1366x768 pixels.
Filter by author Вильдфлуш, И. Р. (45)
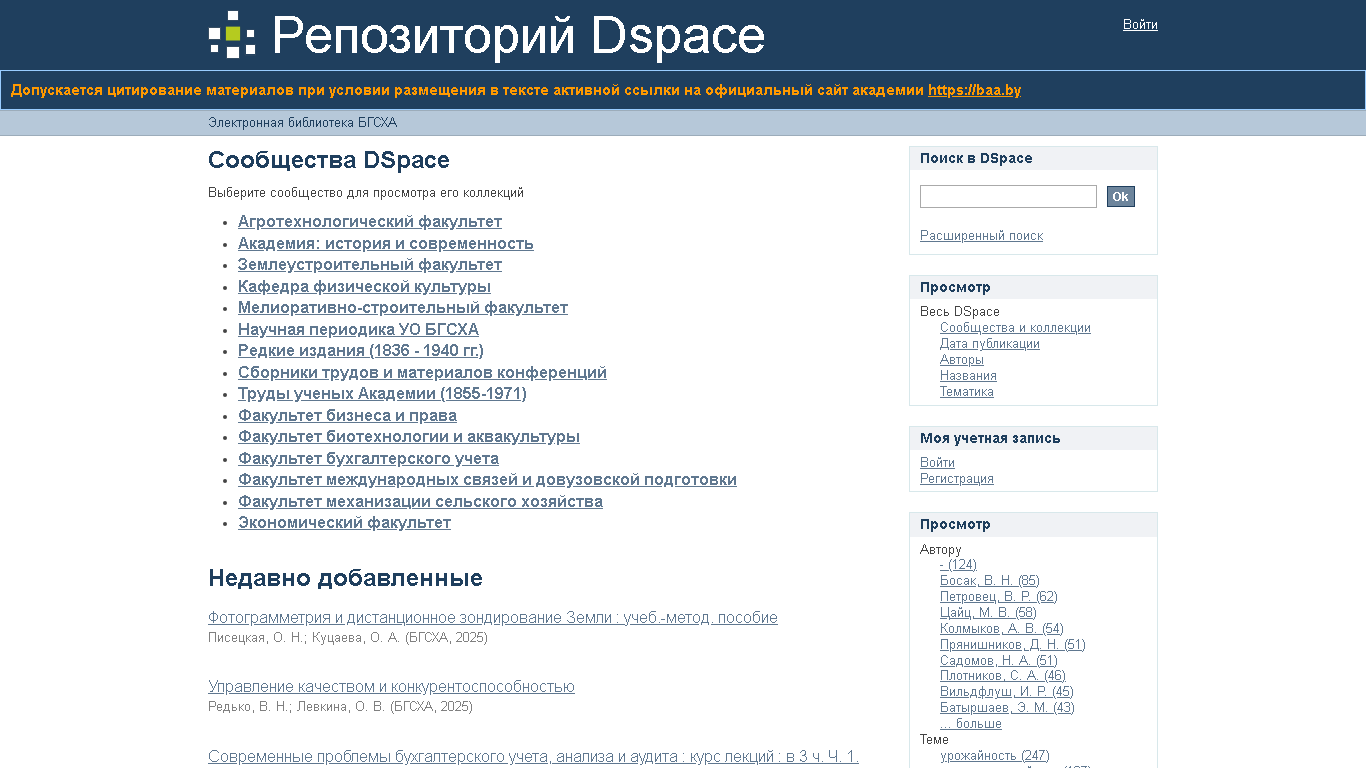tap(1006, 692)
